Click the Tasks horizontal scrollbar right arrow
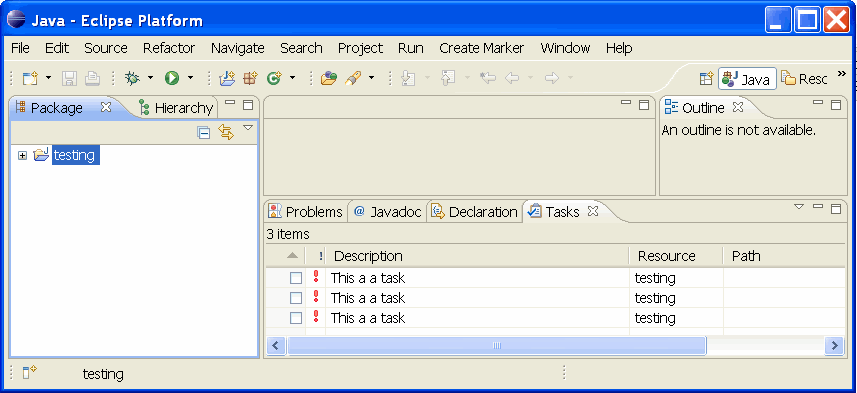This screenshot has height=393, width=857. pos(835,345)
